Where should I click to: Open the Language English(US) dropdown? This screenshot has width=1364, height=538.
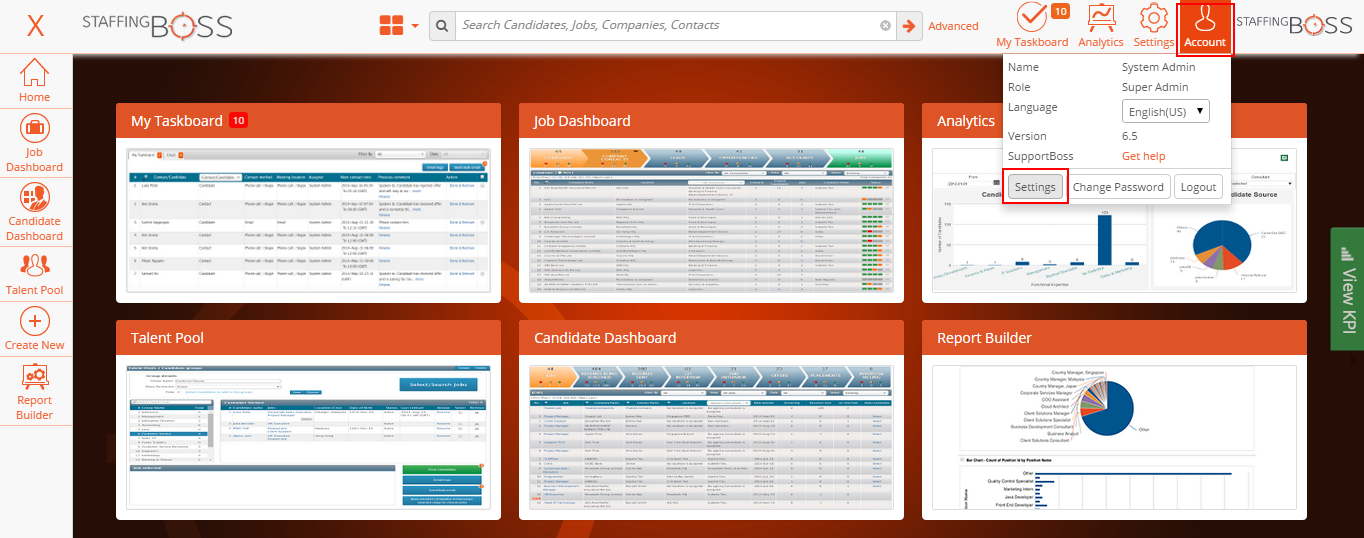point(1166,111)
